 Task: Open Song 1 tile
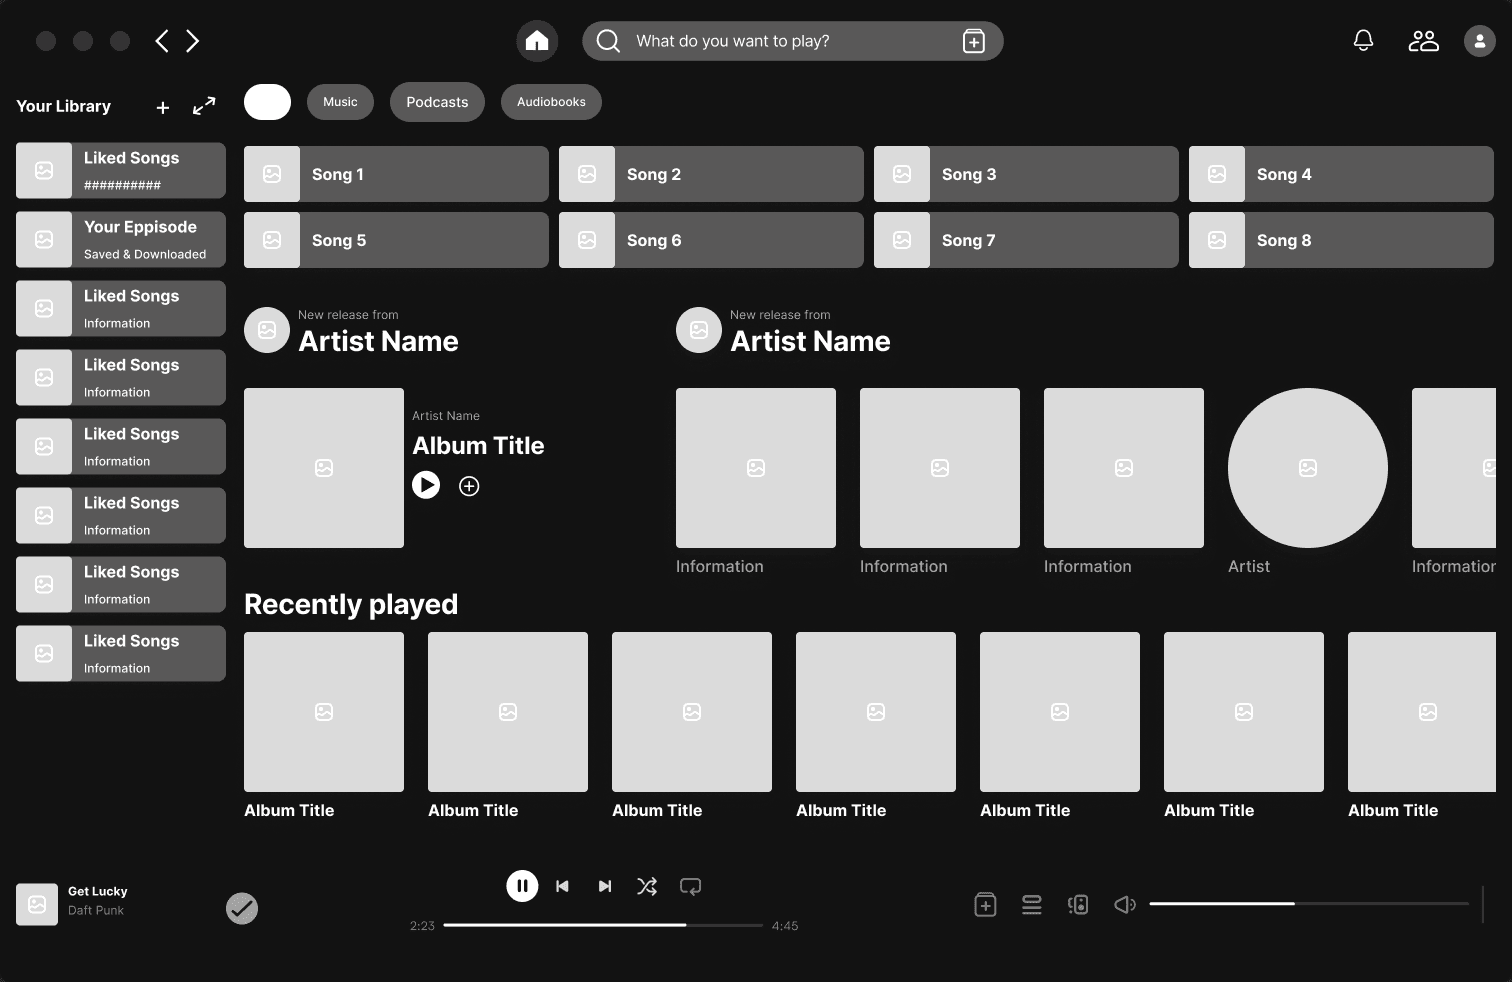(396, 174)
